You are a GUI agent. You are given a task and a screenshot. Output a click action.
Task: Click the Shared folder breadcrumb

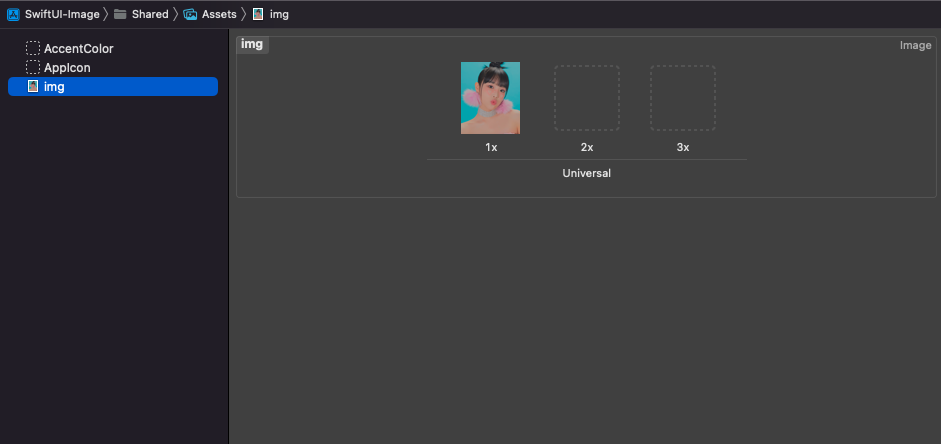pyautogui.click(x=150, y=14)
